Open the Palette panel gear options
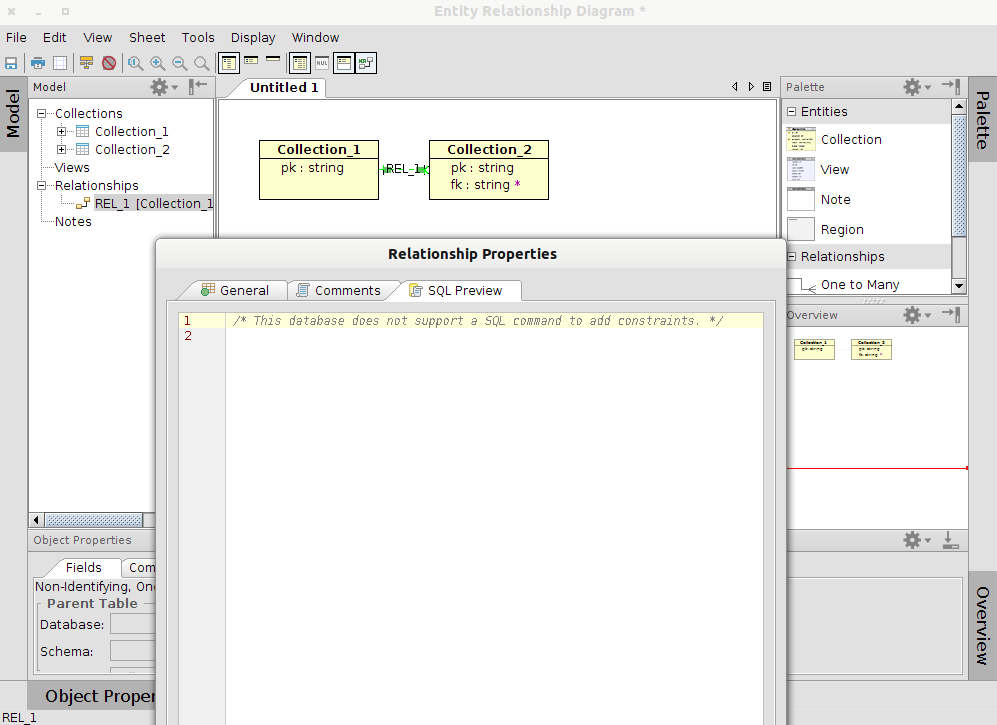 coord(917,87)
